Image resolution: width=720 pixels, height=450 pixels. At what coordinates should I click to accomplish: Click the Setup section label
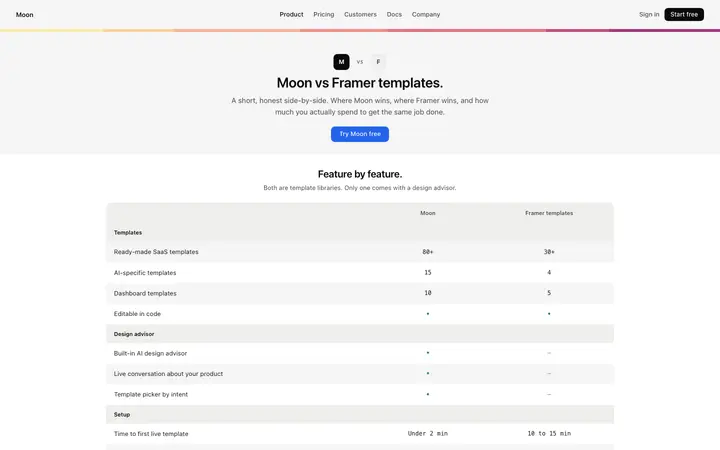[x=122, y=415]
